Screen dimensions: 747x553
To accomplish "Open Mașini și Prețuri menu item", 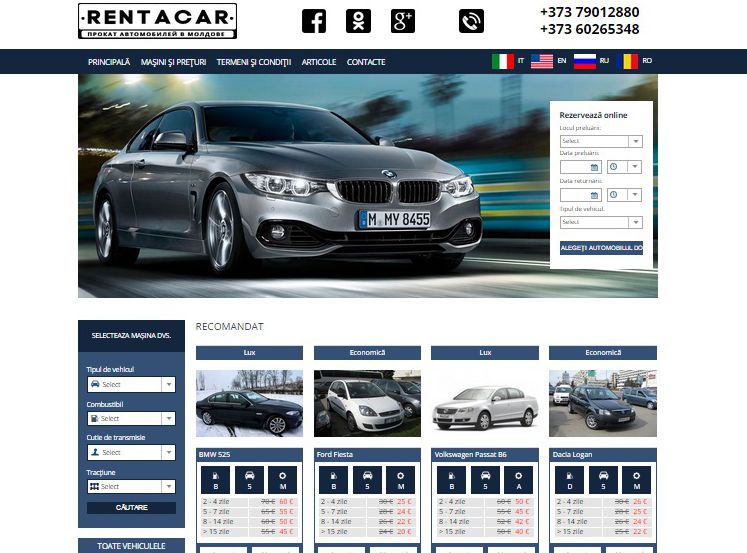I will pyautogui.click(x=173, y=62).
